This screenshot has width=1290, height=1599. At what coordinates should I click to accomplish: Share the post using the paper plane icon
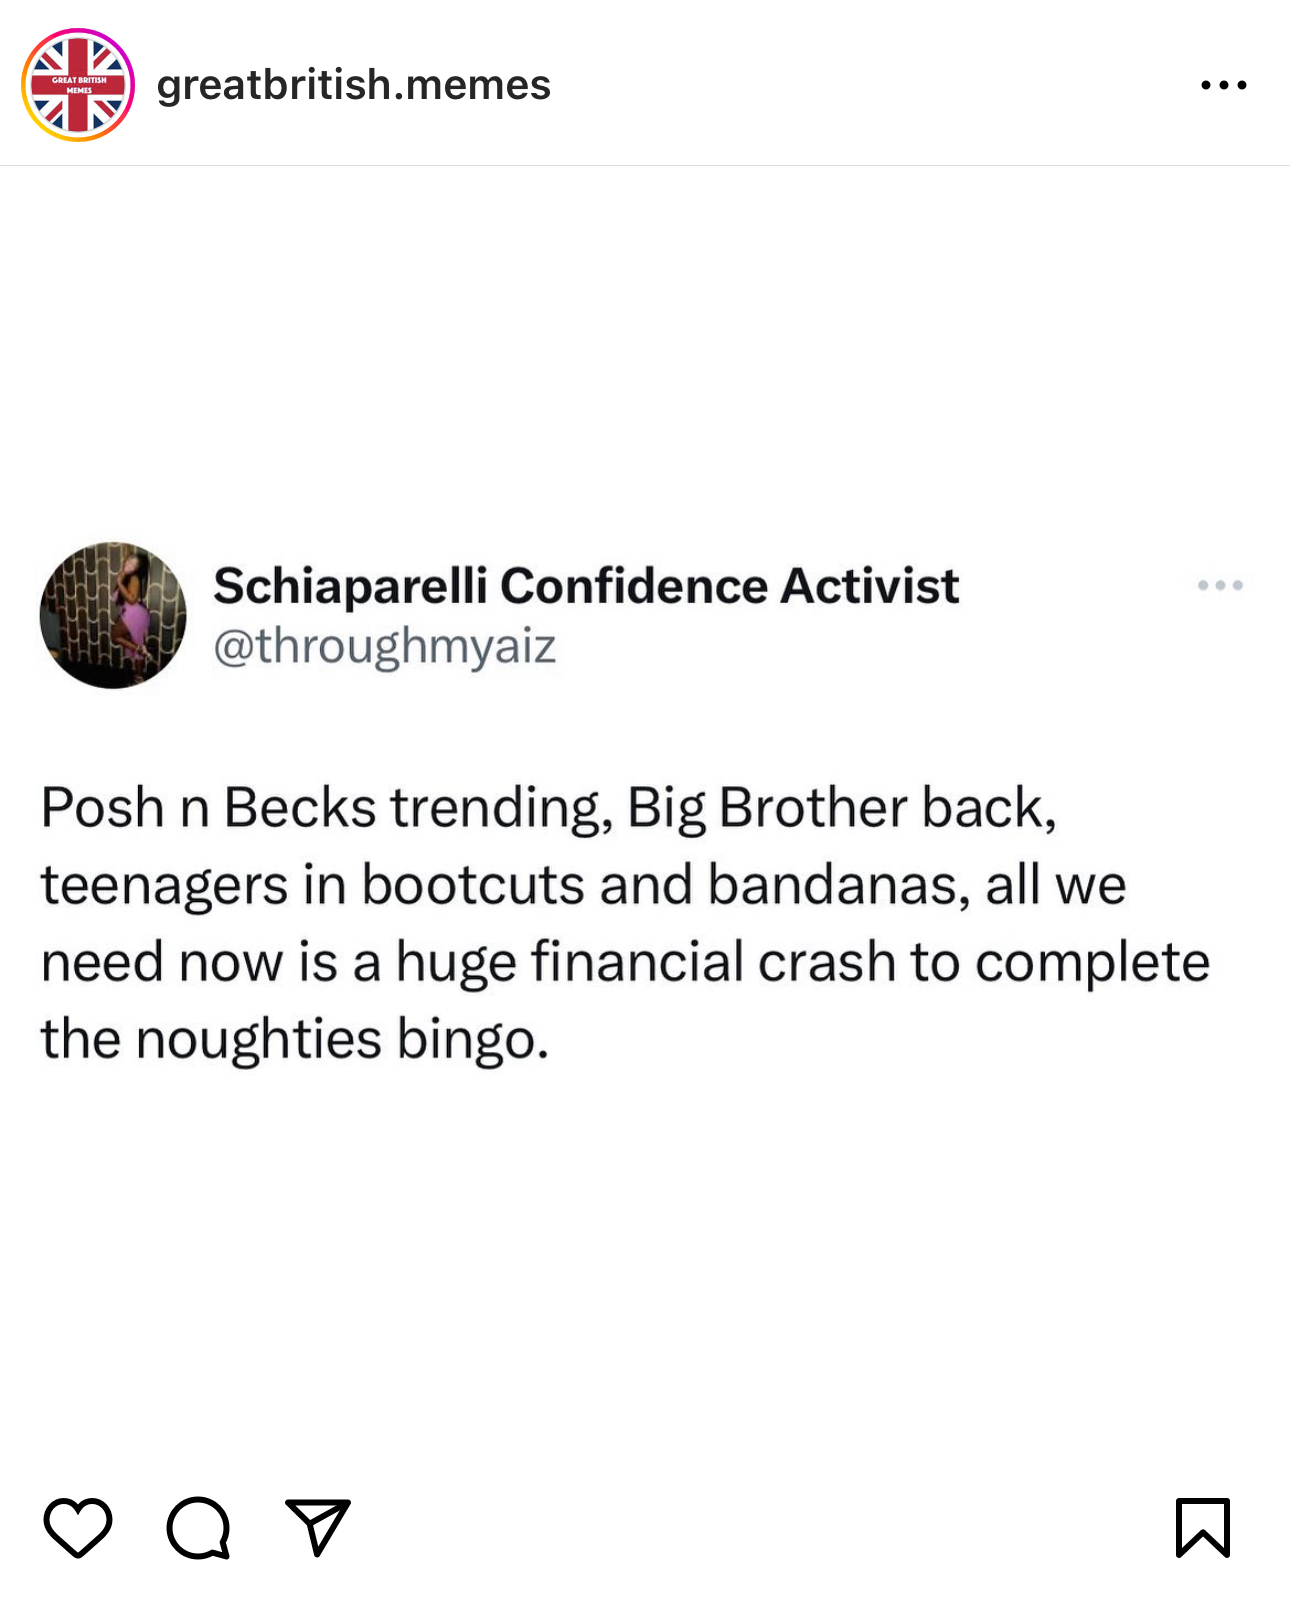[x=318, y=1527]
